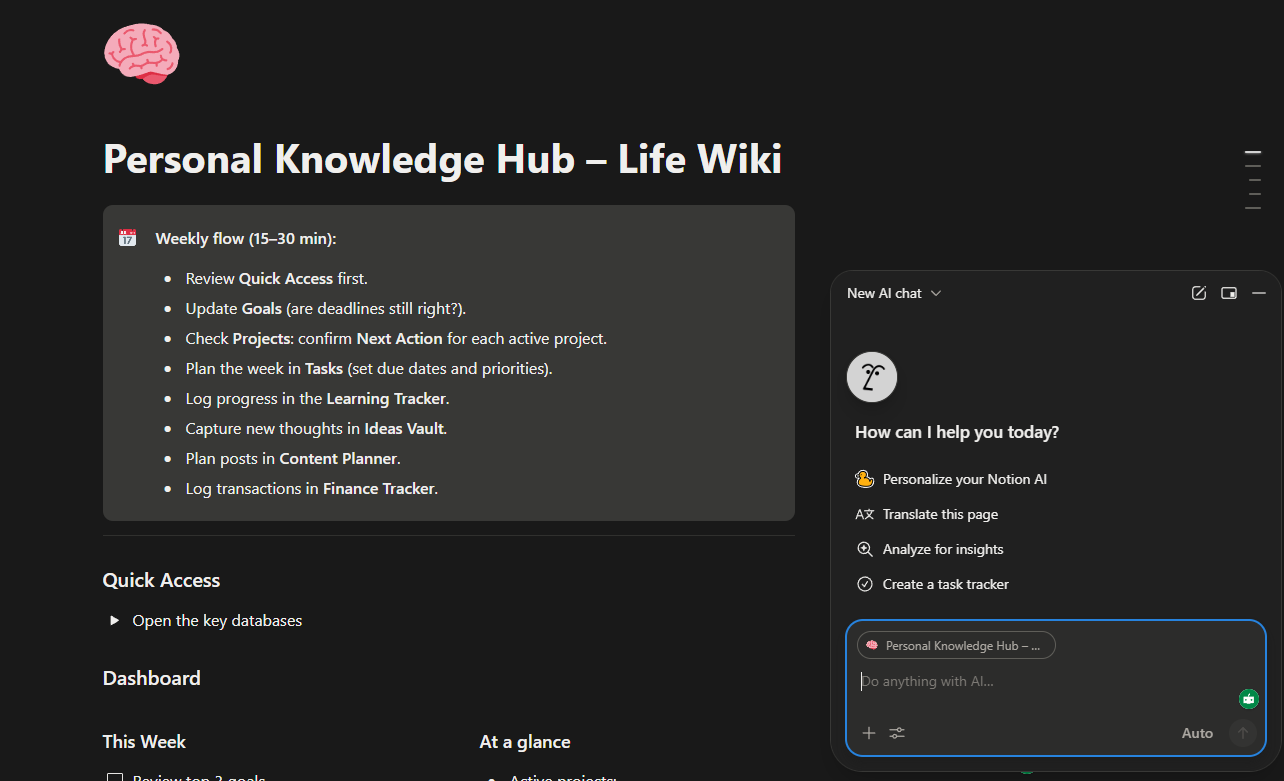Viewport: 1284px width, 781px height.
Task: Click the plus icon to add context
Action: 869,733
